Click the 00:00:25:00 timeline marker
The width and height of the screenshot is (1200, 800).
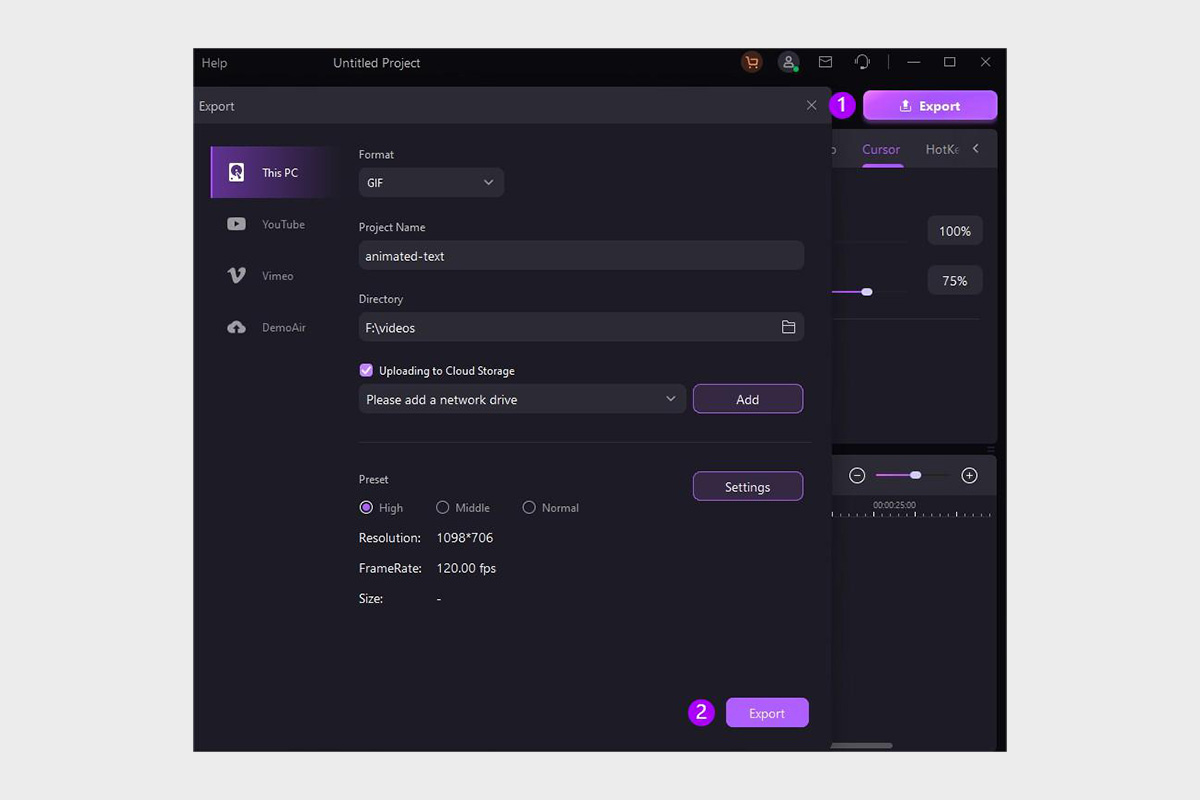pyautogui.click(x=894, y=505)
